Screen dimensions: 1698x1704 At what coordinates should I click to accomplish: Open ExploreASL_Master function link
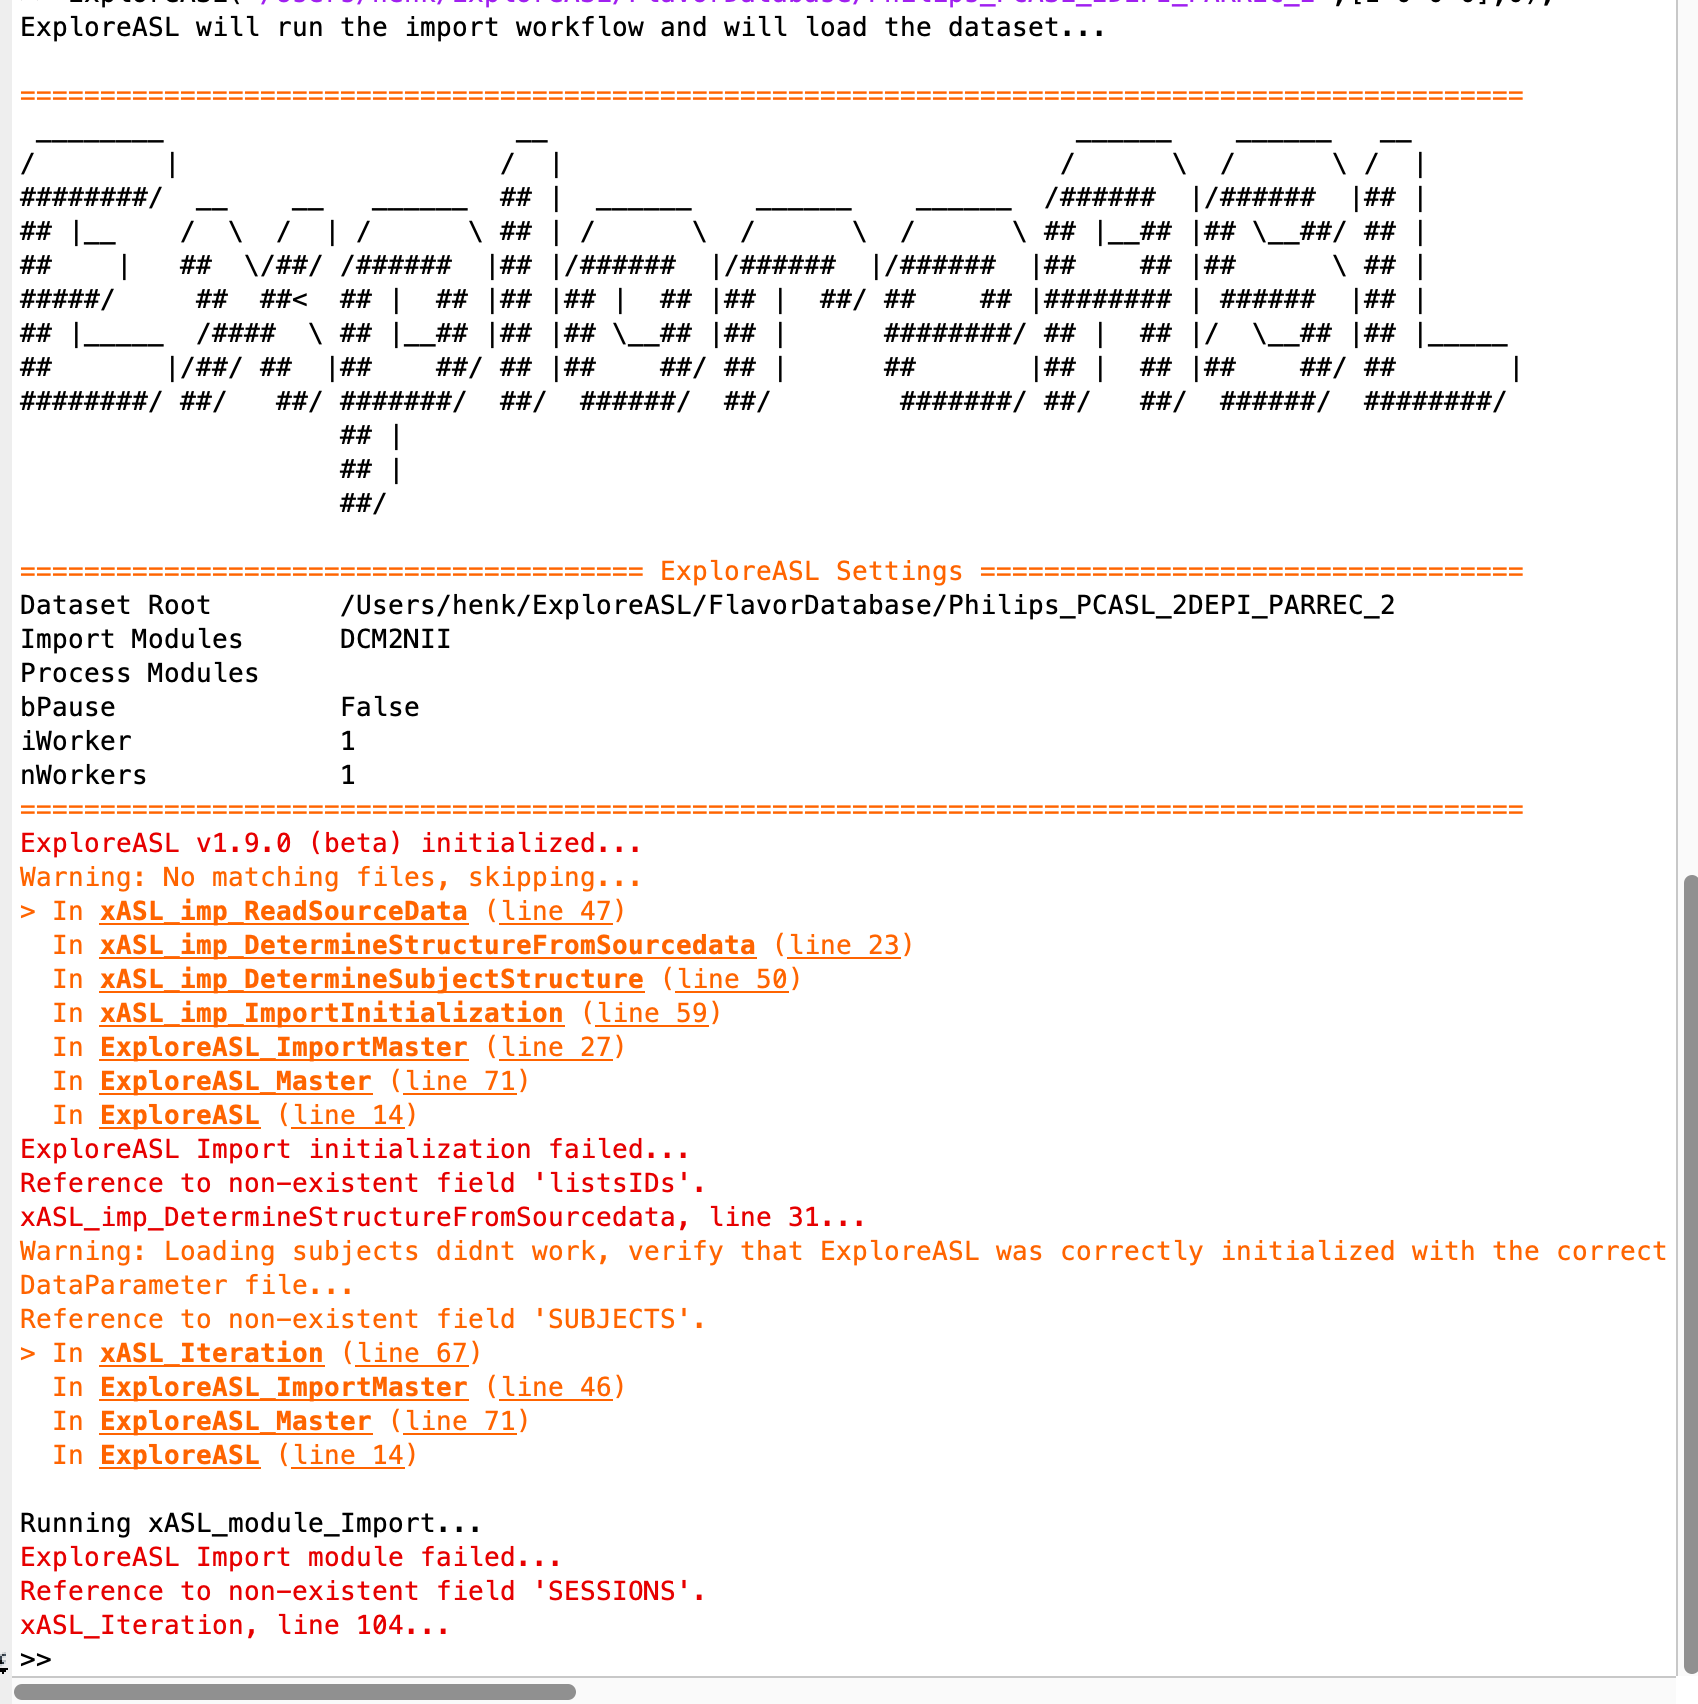(236, 1081)
